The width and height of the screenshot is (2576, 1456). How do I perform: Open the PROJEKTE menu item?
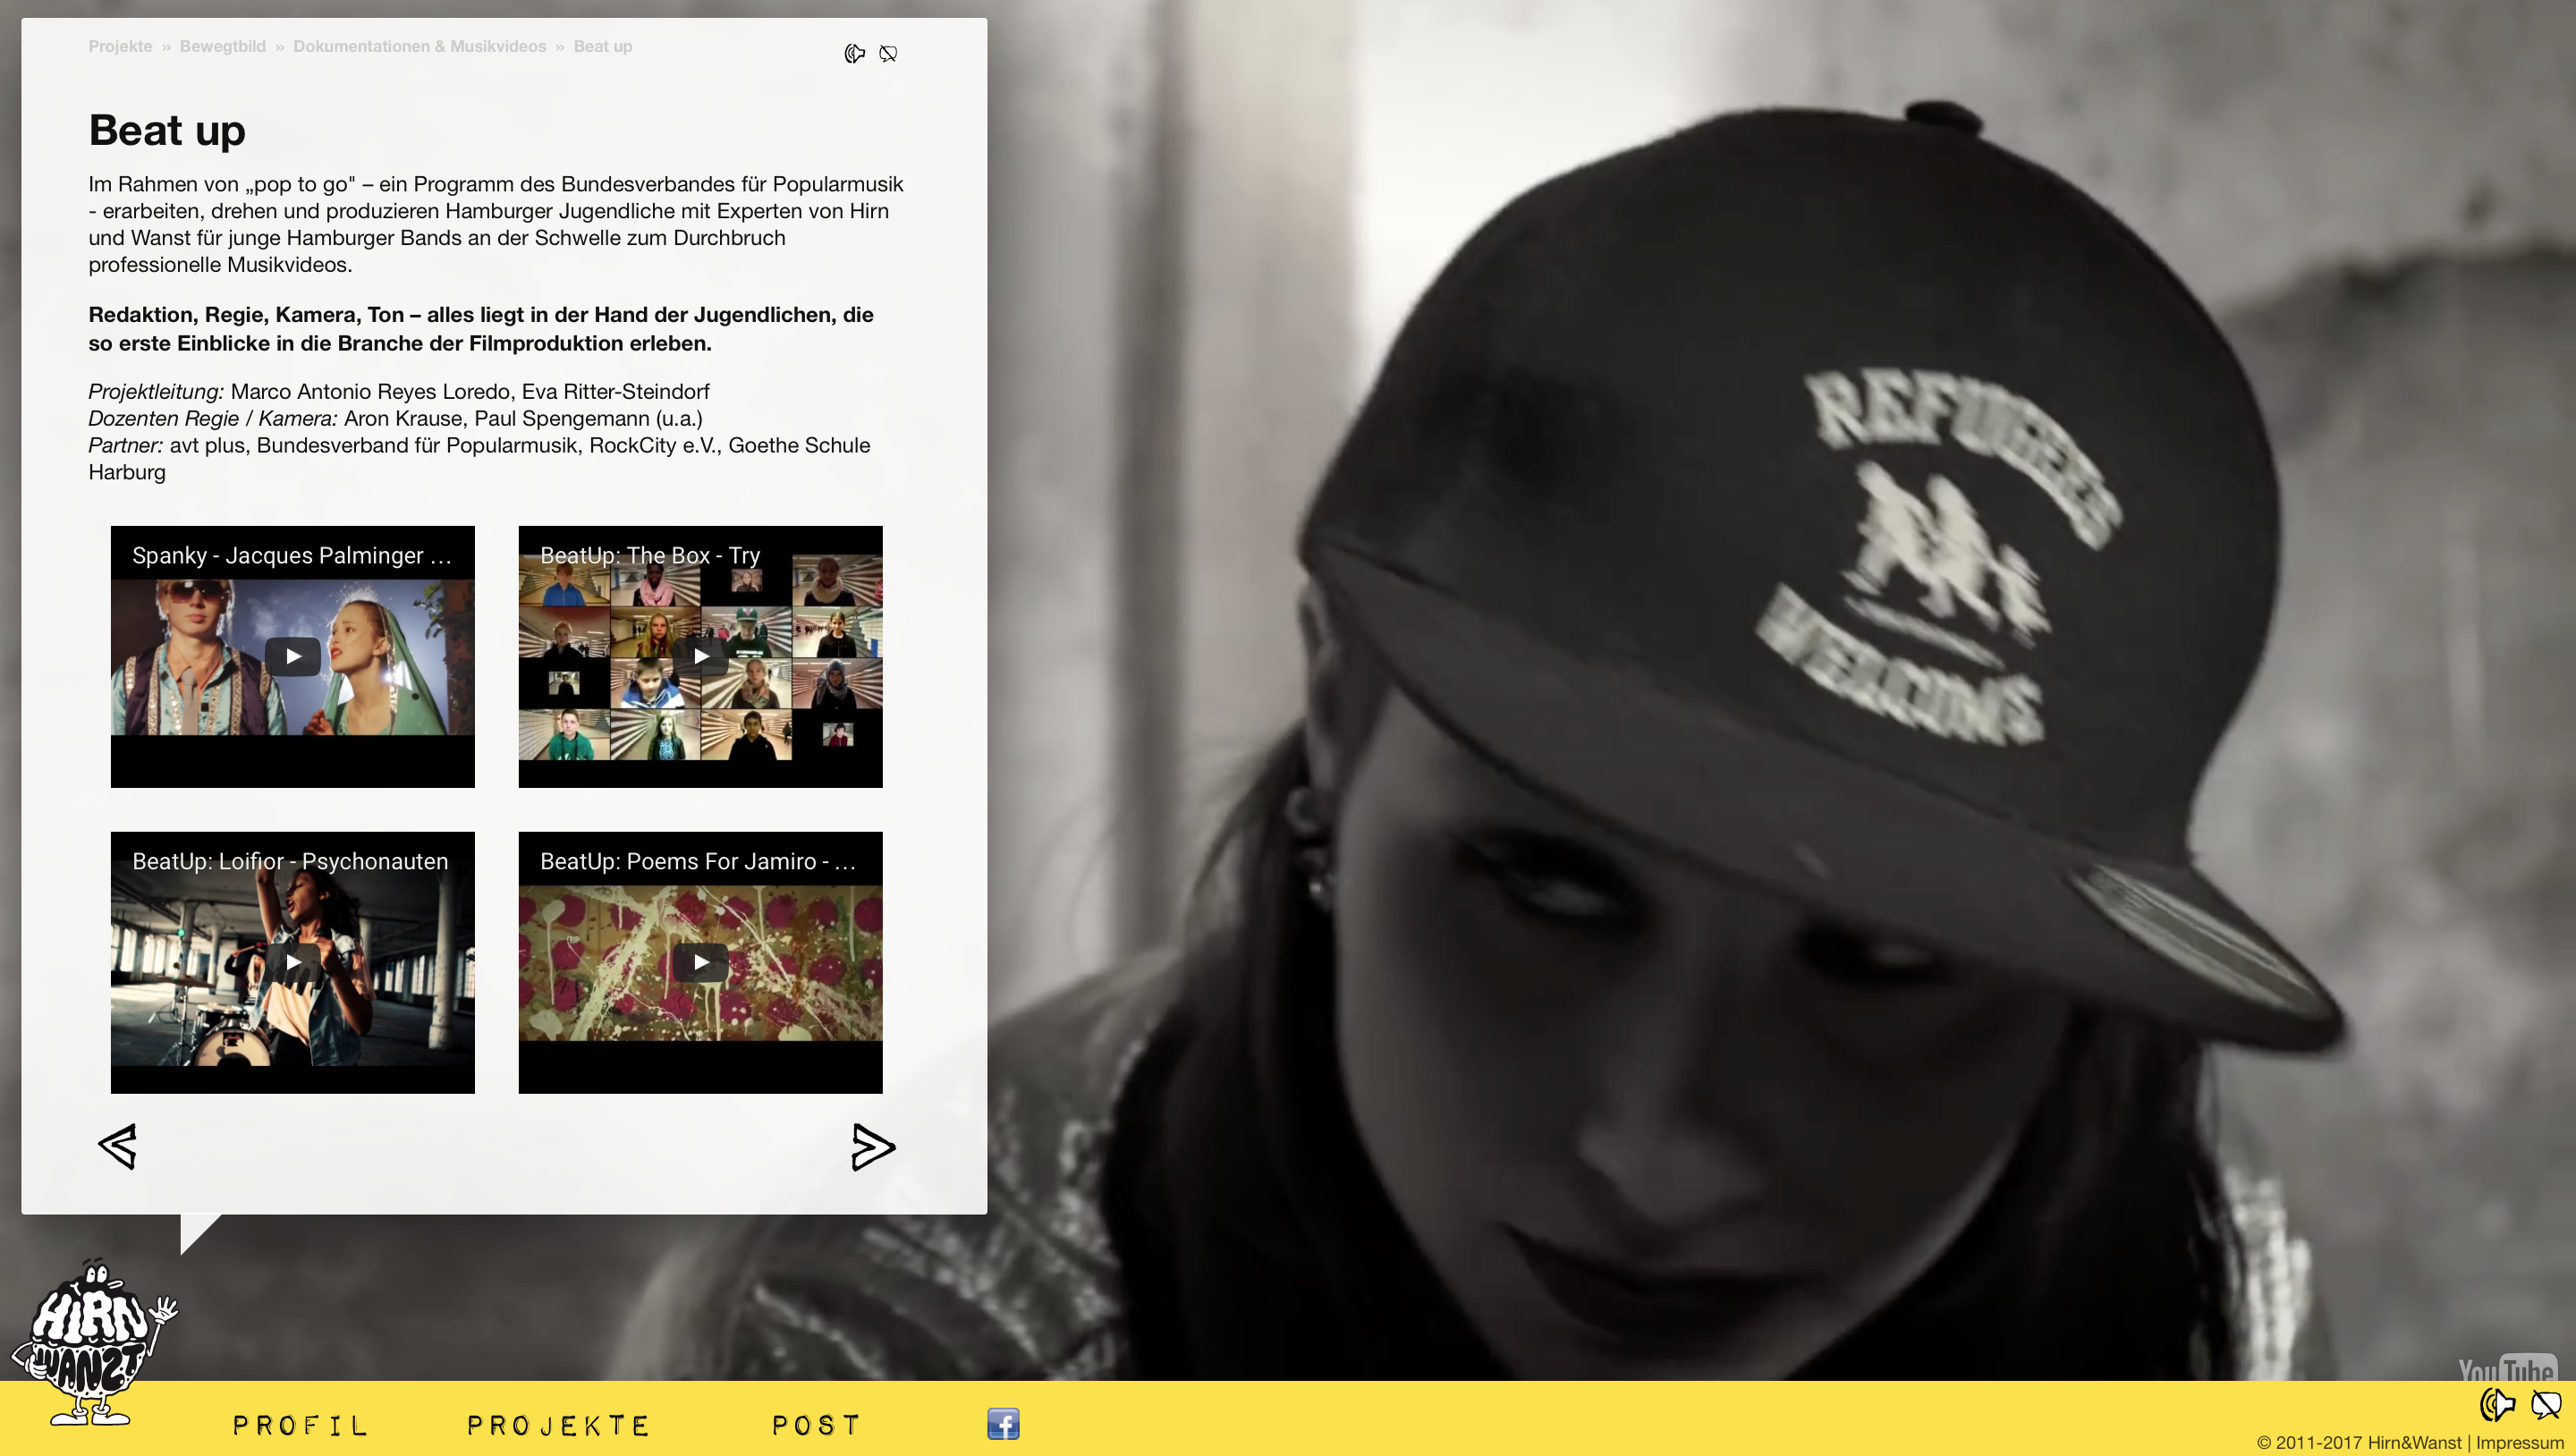point(558,1425)
